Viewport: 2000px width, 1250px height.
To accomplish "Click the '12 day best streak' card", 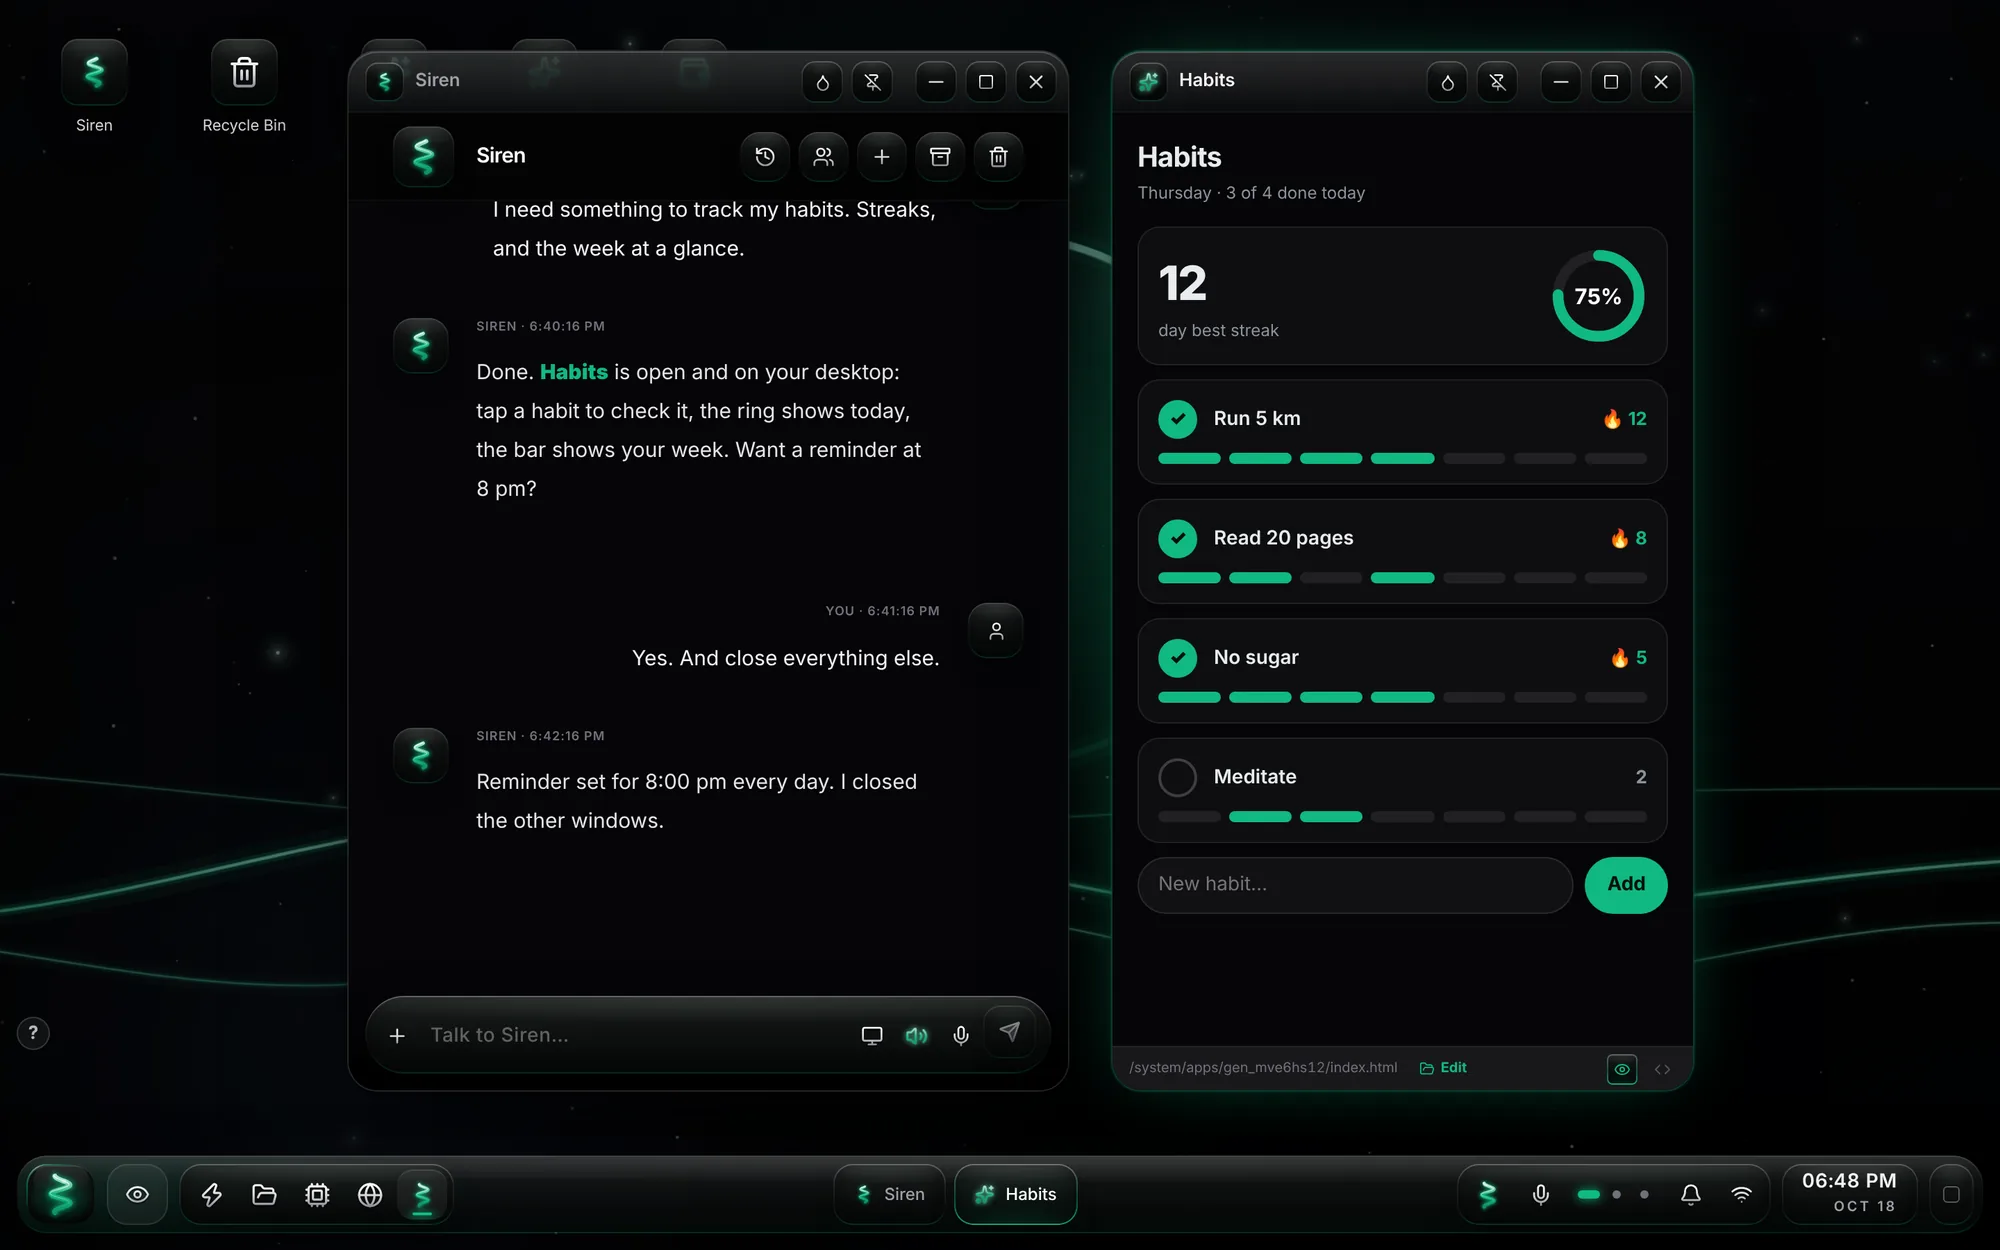I will point(1402,296).
